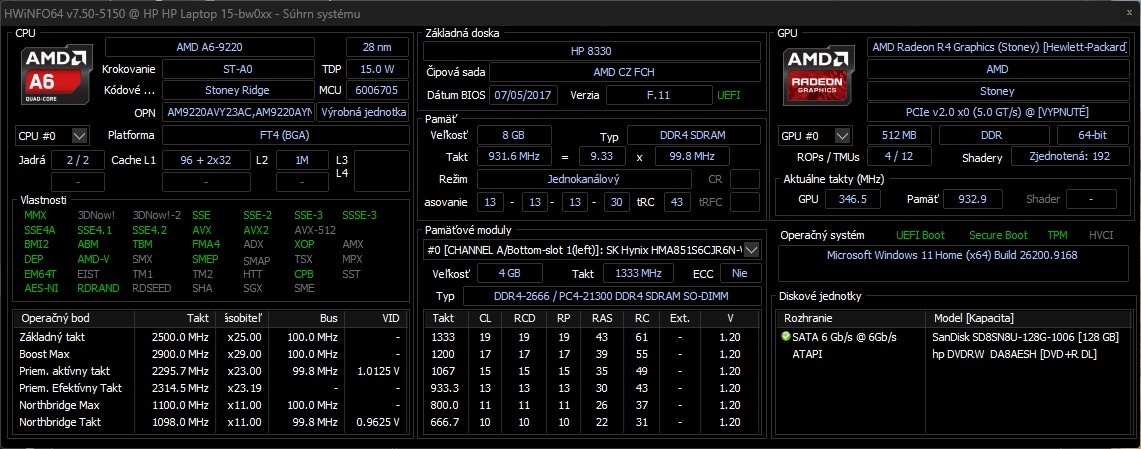Click the AMD CZ FCH chipset field
Viewport: 1141px width, 449px height.
624,73
